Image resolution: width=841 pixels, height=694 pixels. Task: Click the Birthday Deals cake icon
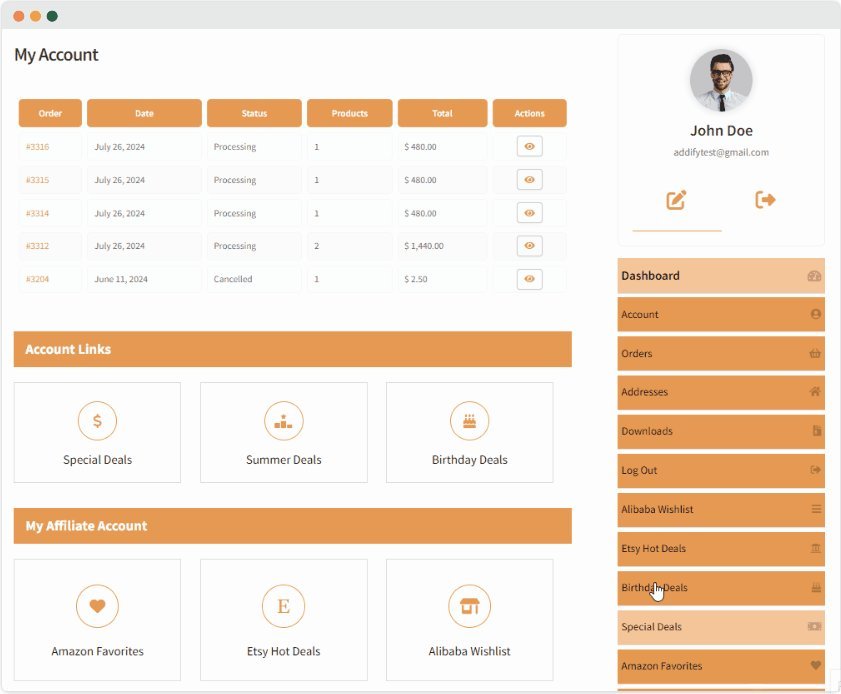(469, 420)
